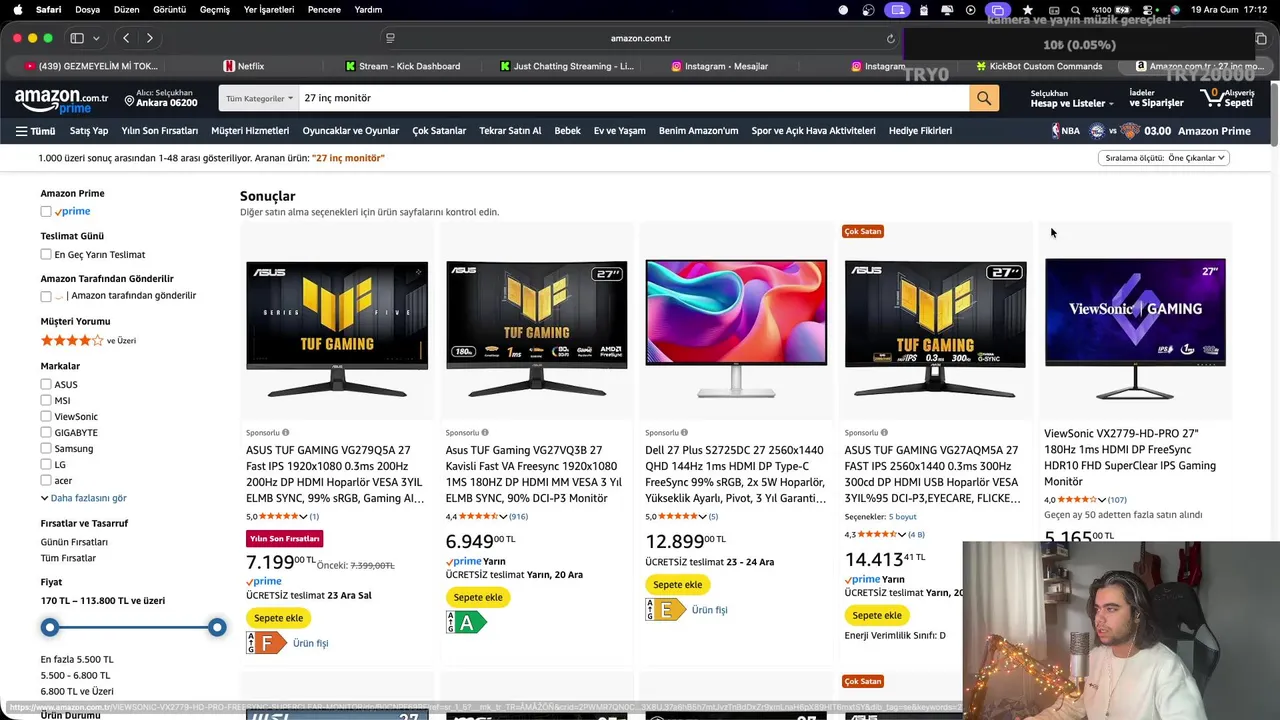Click the Amazon Prime logo home link

click(61, 100)
